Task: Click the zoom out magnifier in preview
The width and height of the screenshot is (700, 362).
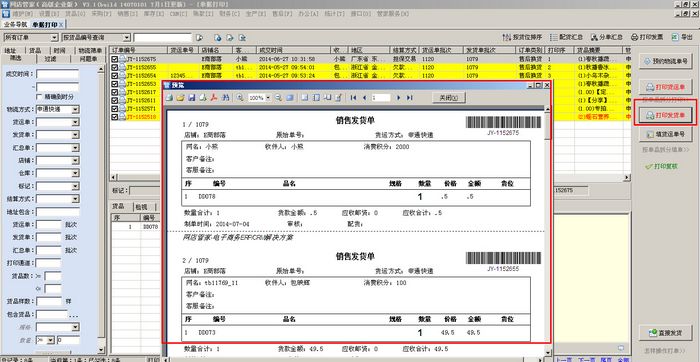Action: [278, 97]
